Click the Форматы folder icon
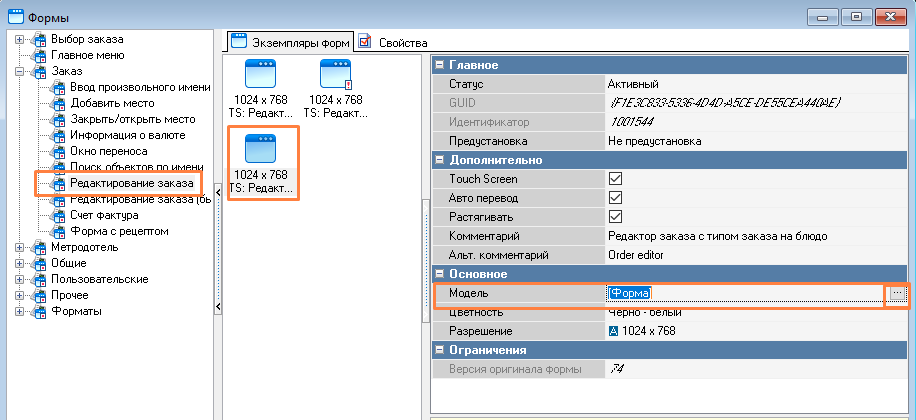This screenshot has width=916, height=420. coord(39,311)
